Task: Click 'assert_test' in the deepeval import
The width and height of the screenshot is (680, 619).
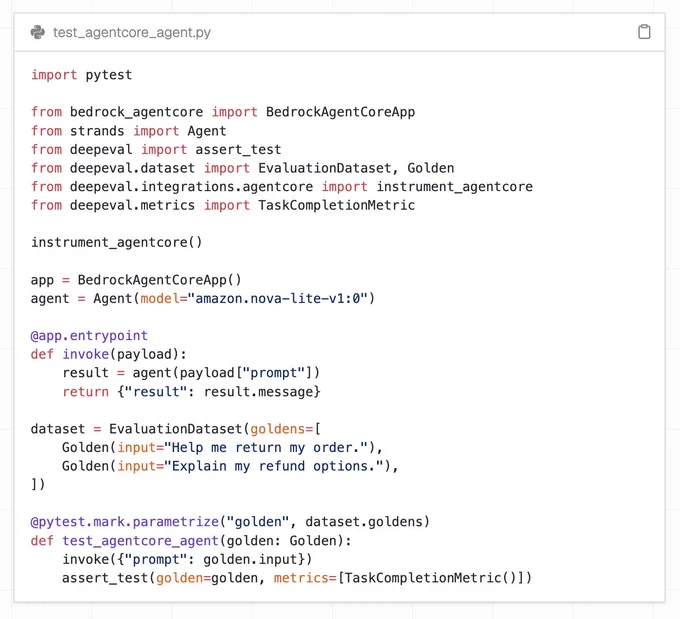Action: pos(238,150)
